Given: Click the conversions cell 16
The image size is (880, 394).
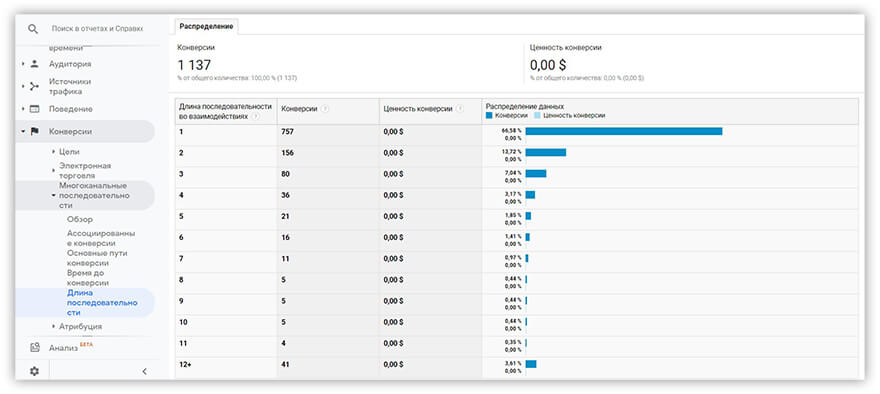Looking at the screenshot, I should 286,237.
